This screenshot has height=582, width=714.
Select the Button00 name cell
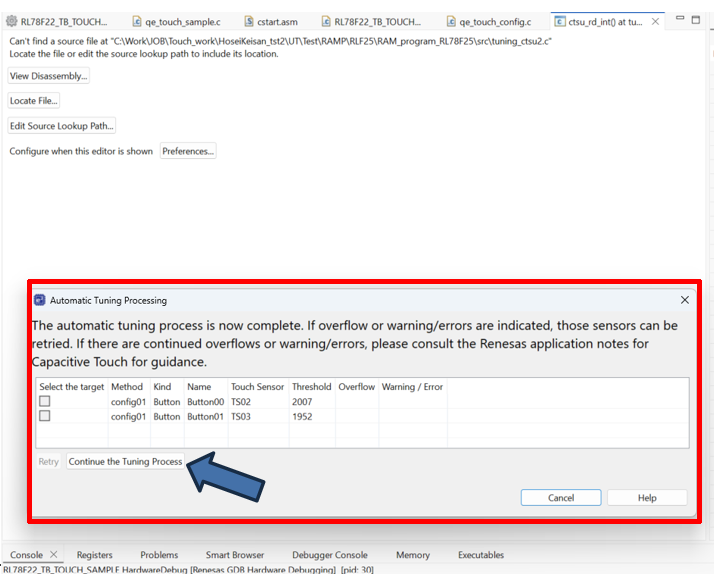click(x=205, y=402)
